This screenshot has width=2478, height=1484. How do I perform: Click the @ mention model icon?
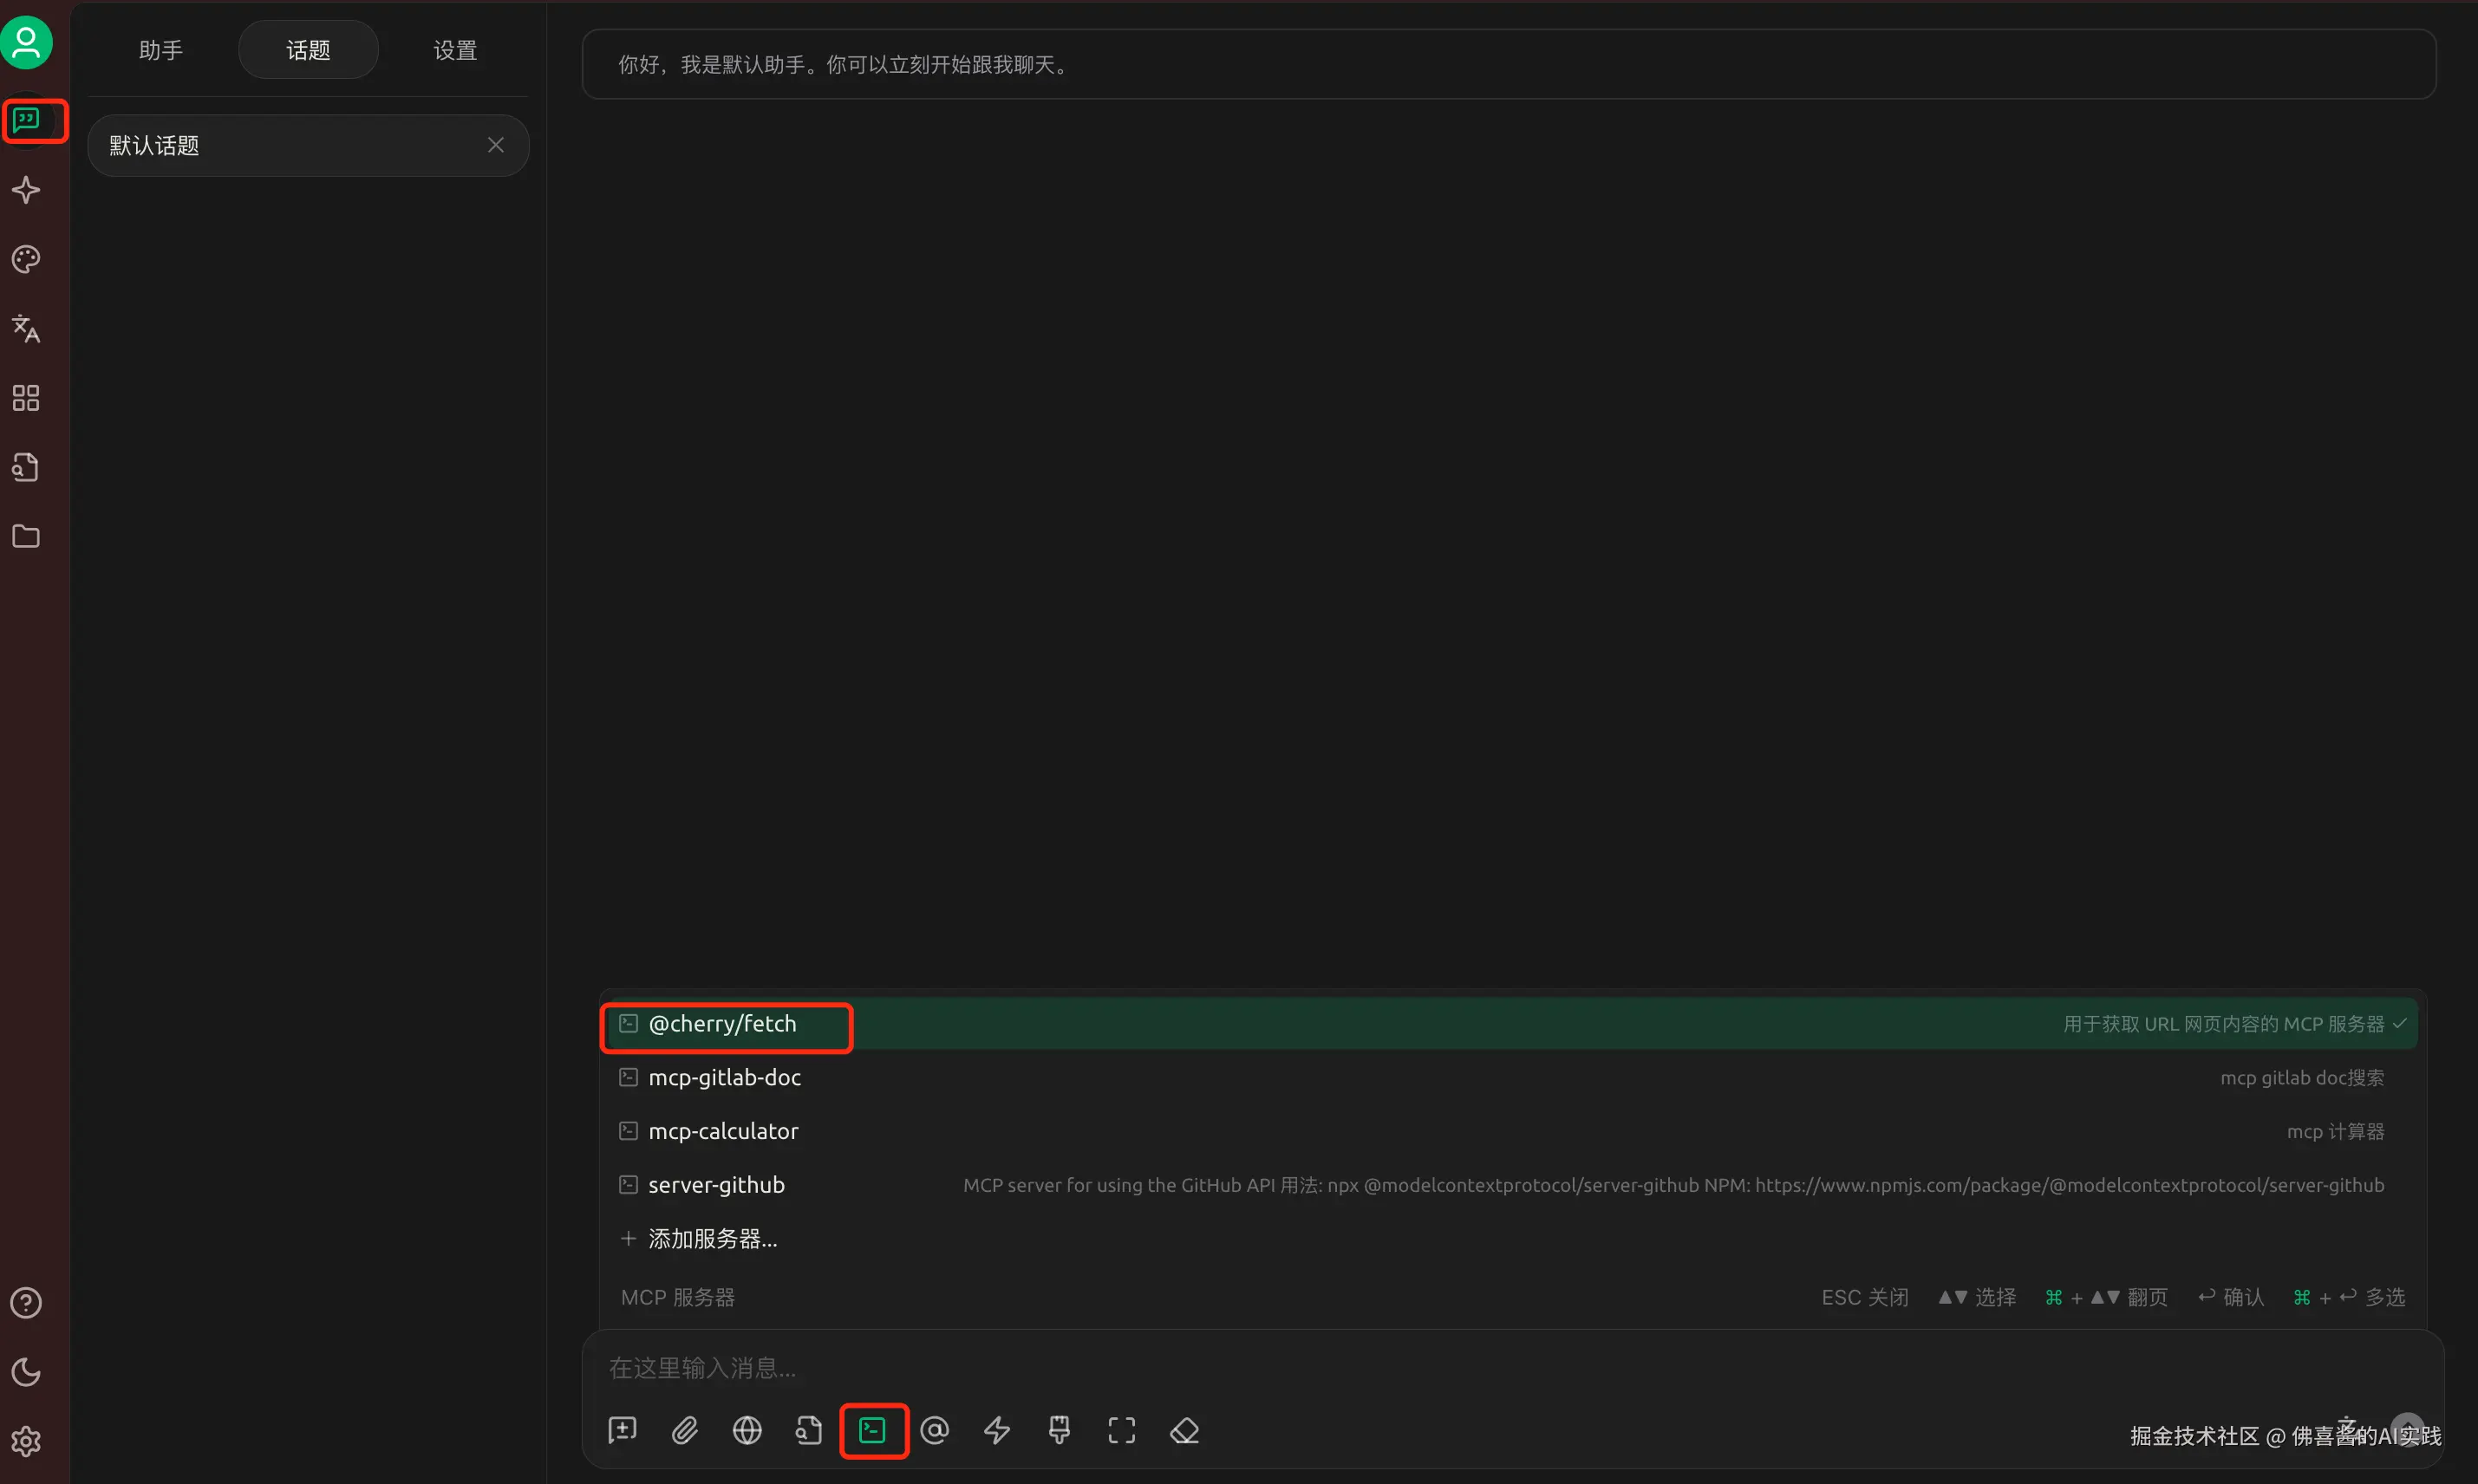(935, 1430)
